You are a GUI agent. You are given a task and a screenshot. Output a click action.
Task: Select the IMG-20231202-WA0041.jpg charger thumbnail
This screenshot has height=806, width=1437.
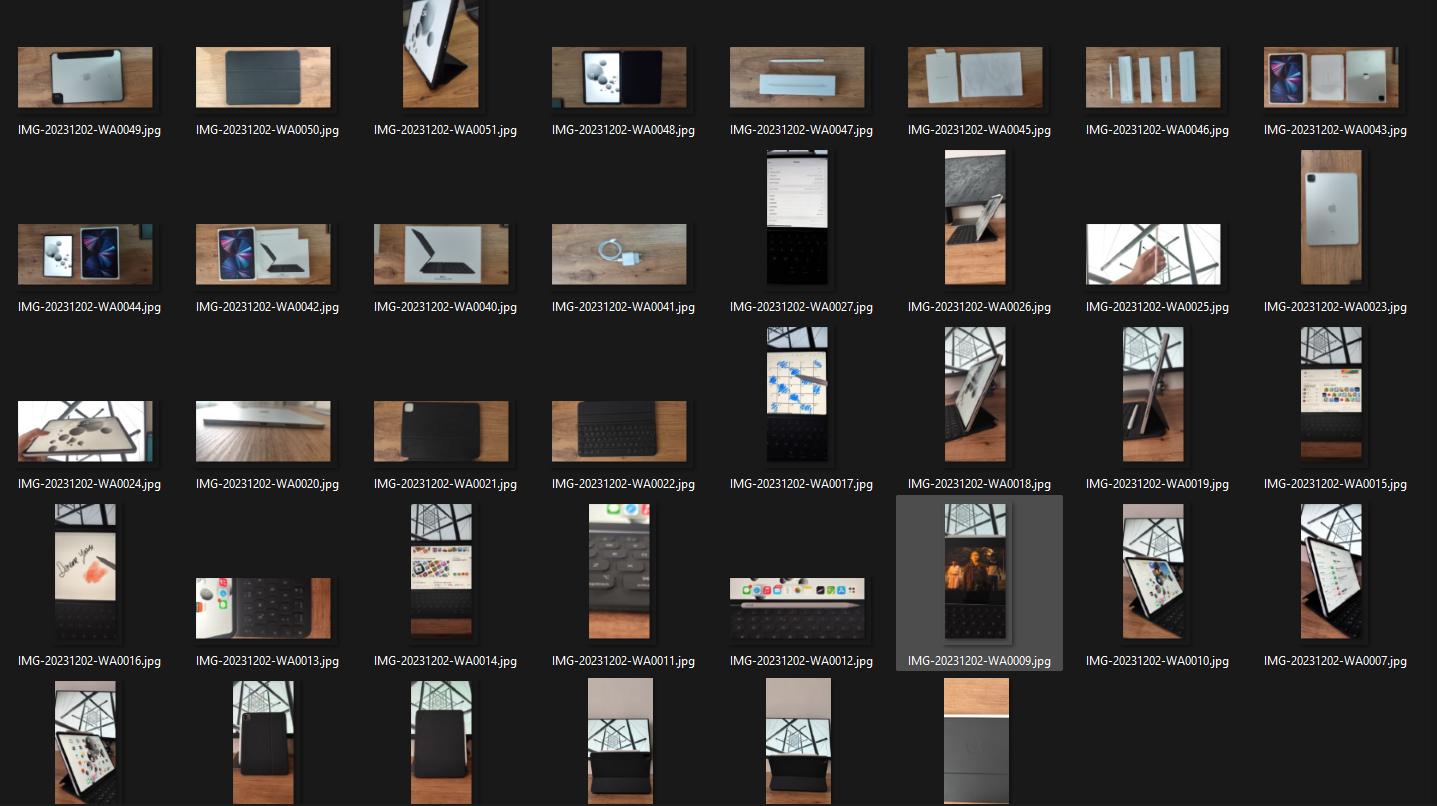coord(619,254)
